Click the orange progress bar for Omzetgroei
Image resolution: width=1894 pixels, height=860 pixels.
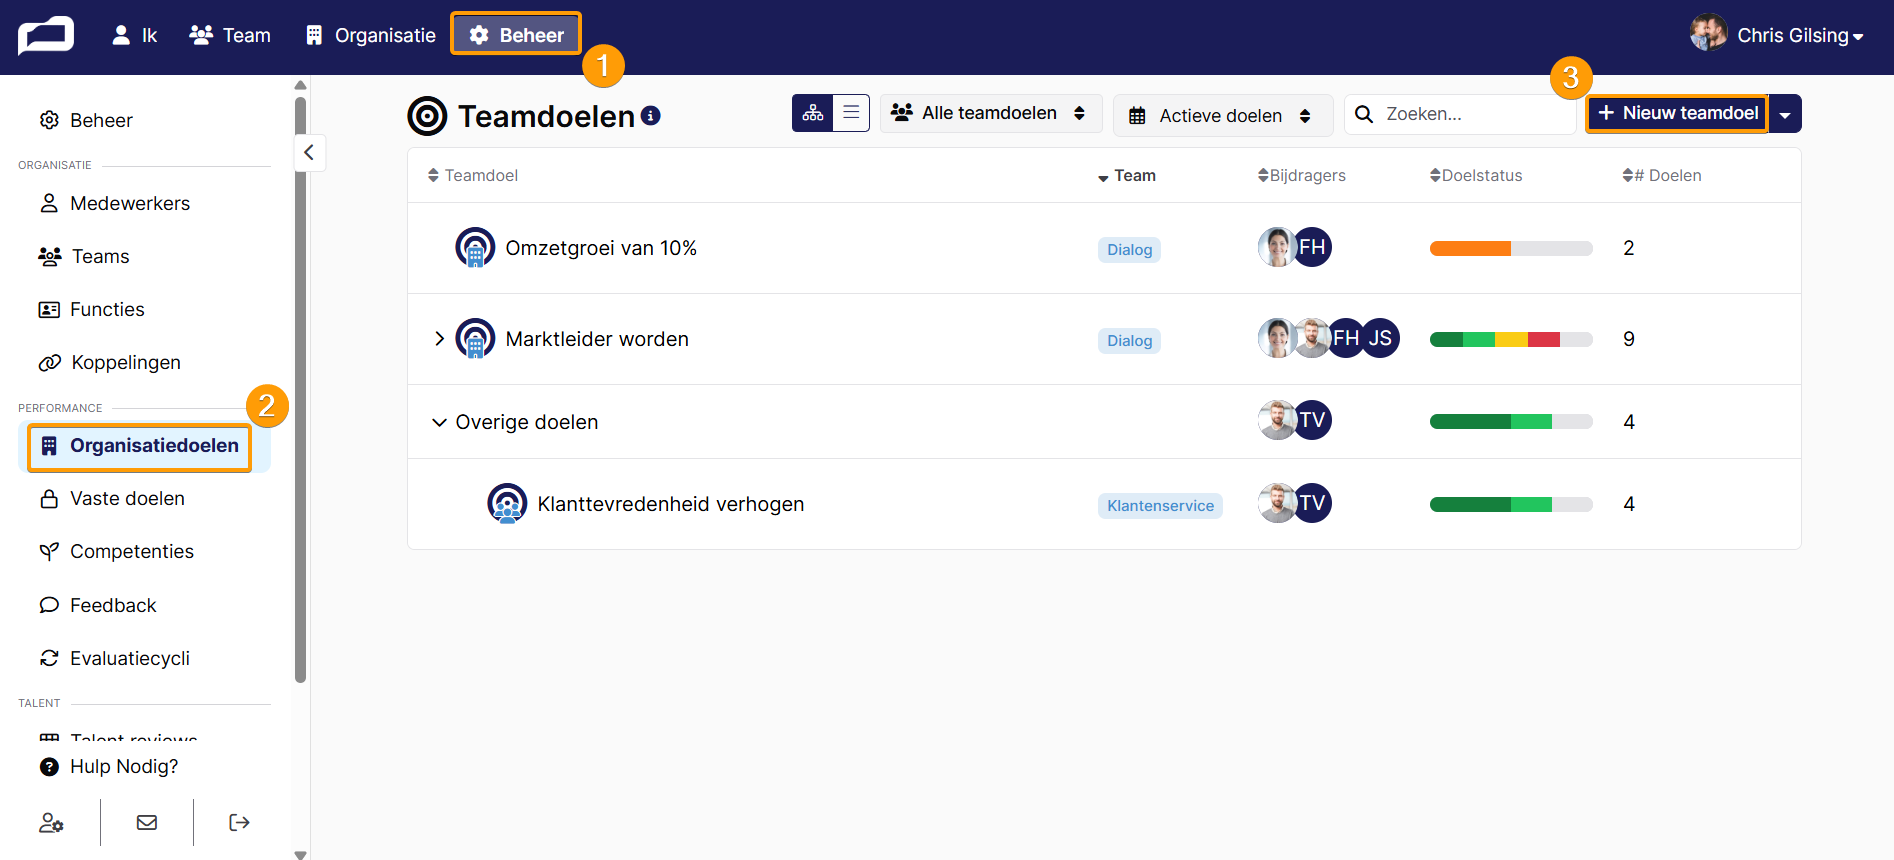tap(1511, 248)
